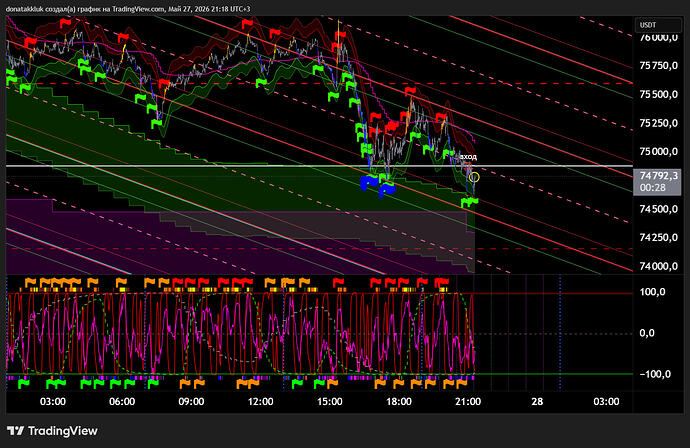The height and width of the screenshot is (448, 690).
Task: Click the 76000,0 price axis label
Action: click(x=659, y=38)
